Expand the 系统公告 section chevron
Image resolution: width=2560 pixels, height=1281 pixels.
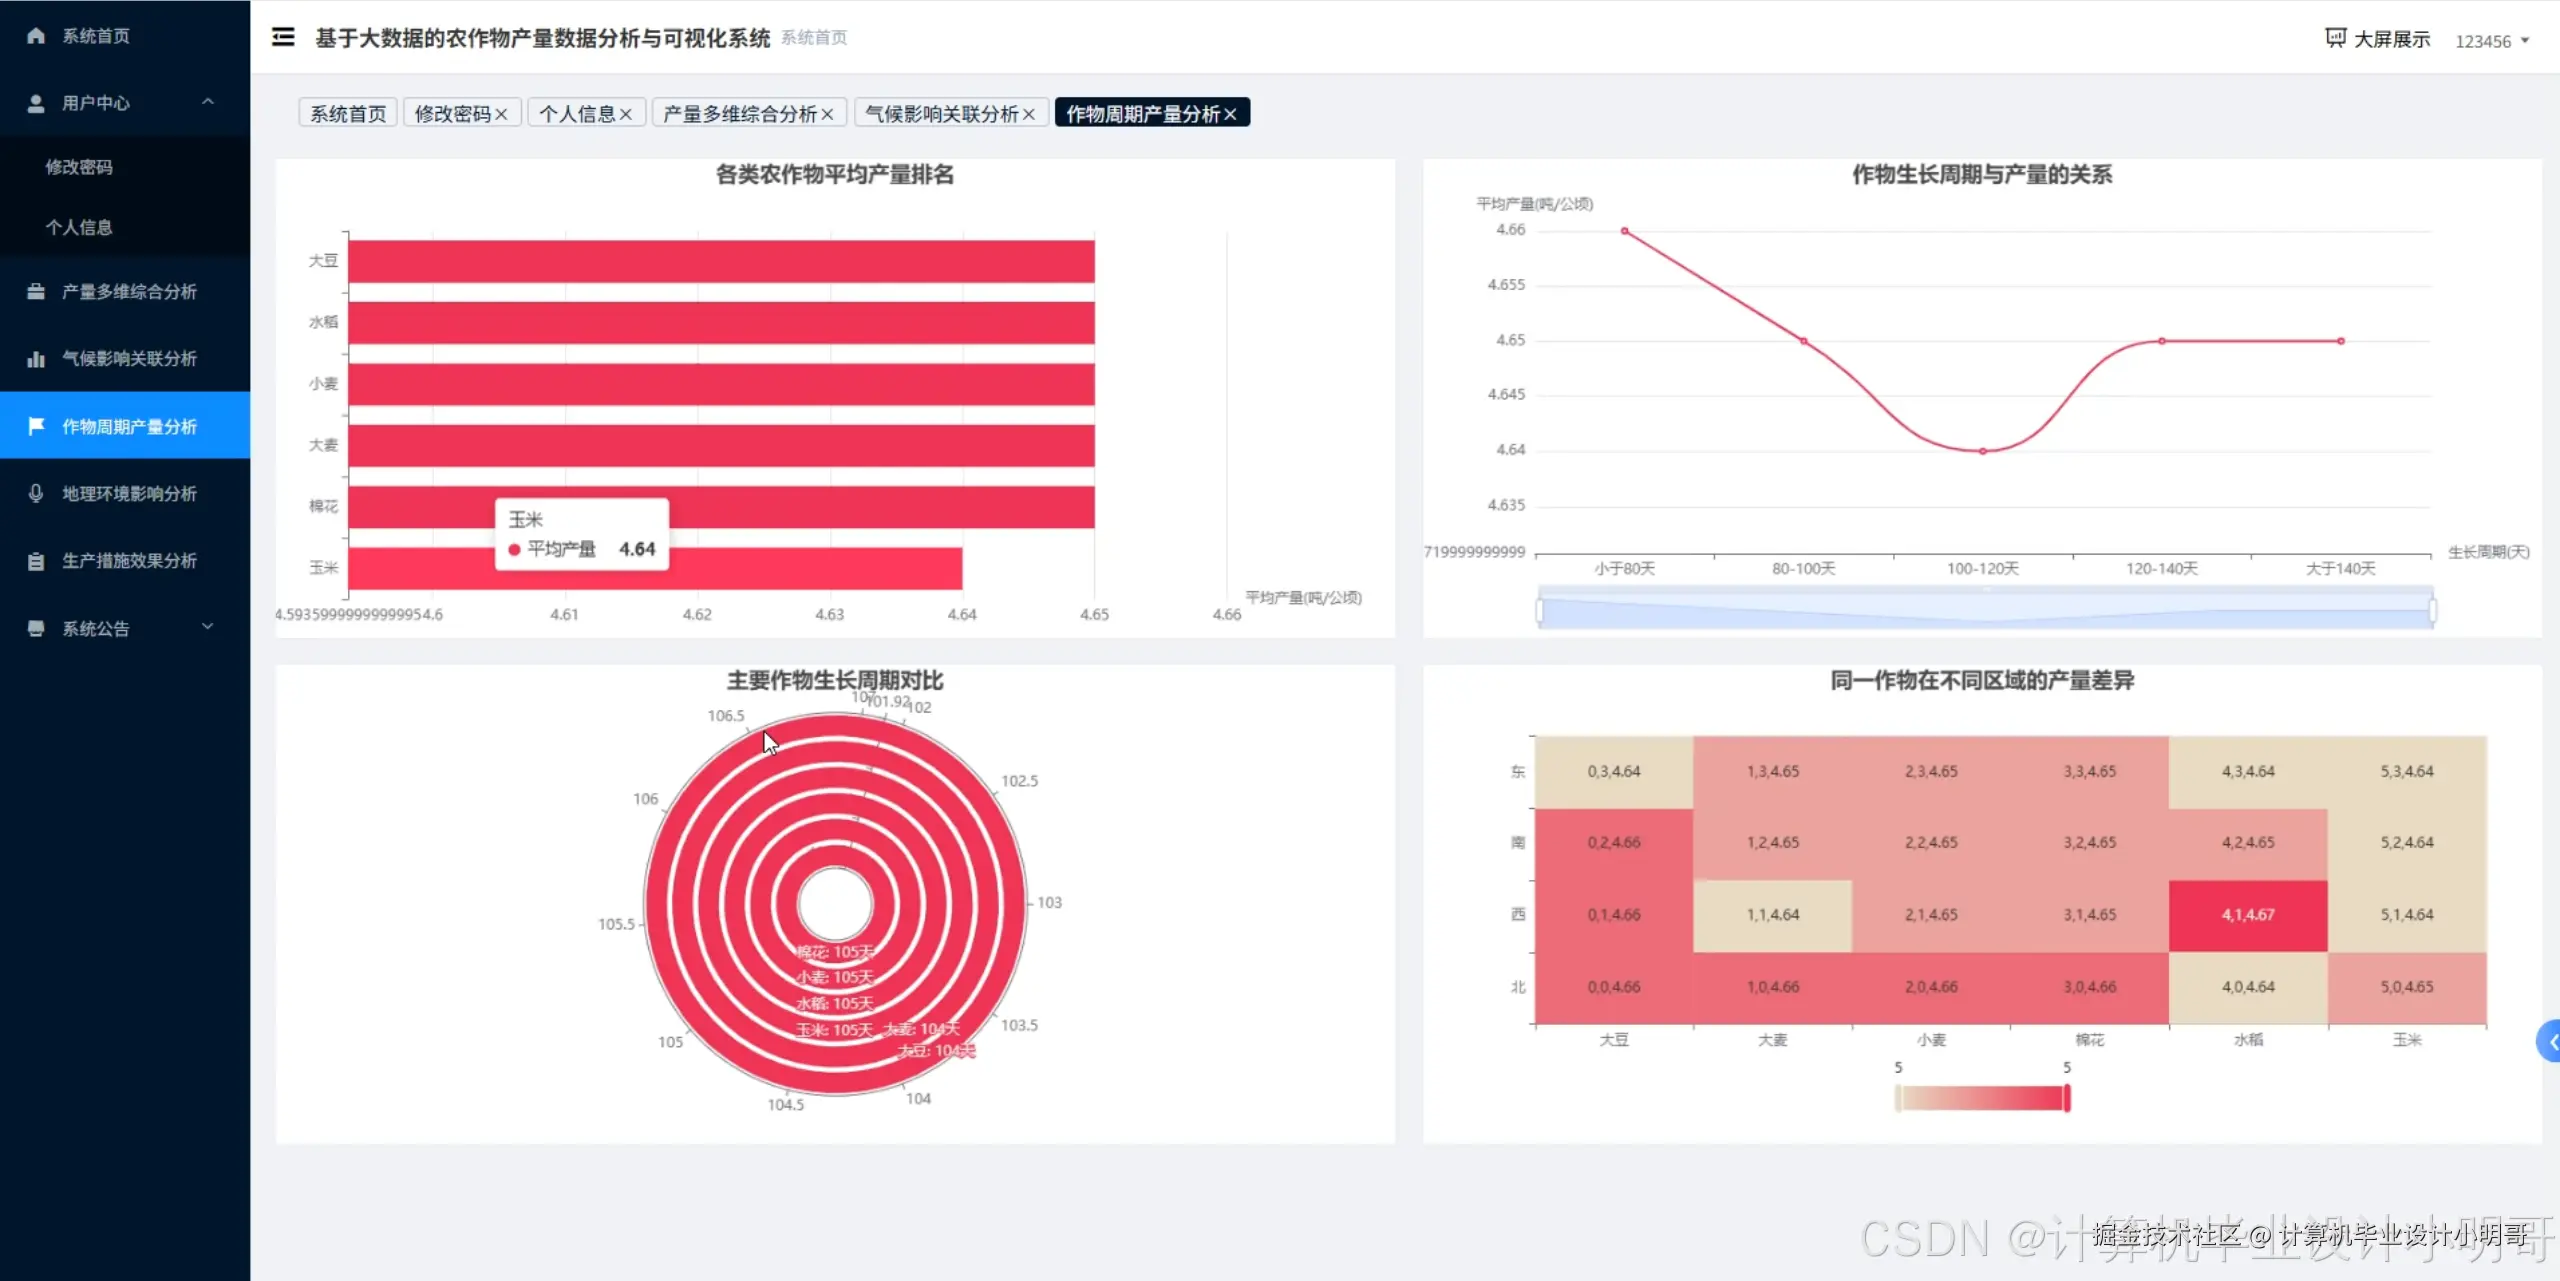[208, 627]
